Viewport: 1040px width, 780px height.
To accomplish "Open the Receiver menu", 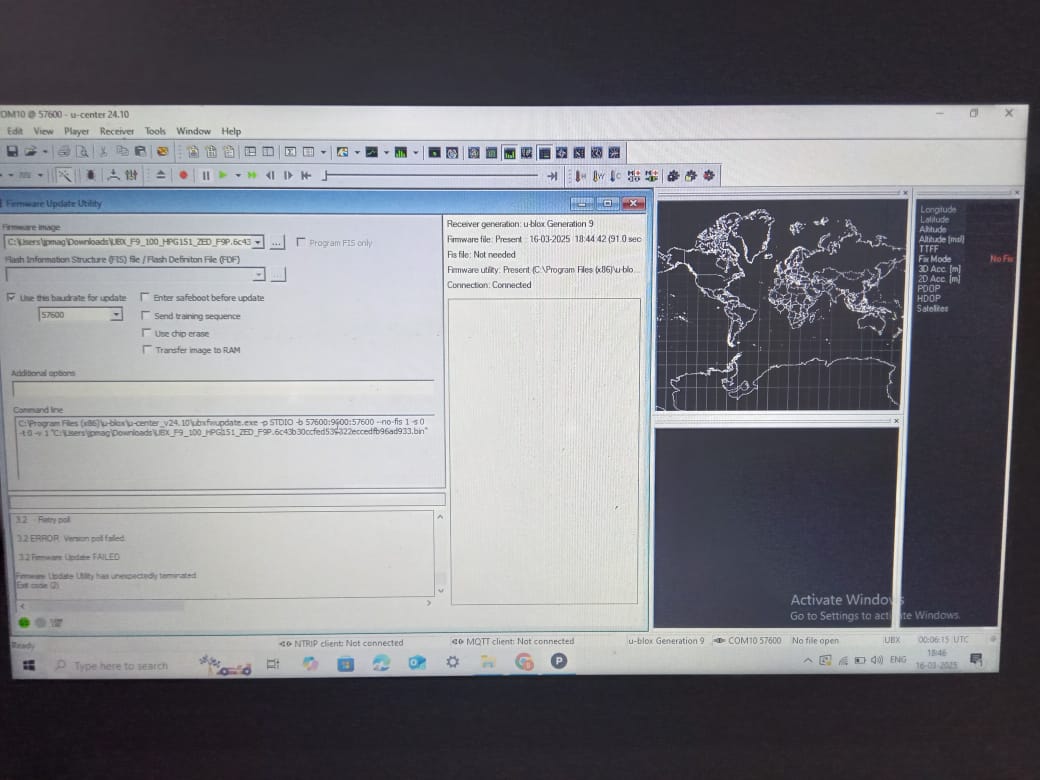I will [x=117, y=131].
